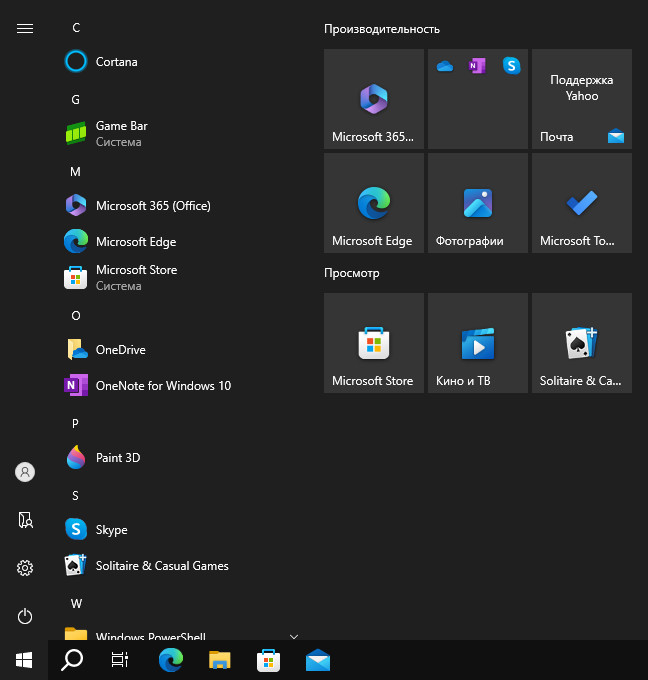Click the OneDrive icon in folder tile
This screenshot has height=680, width=648.
[445, 66]
